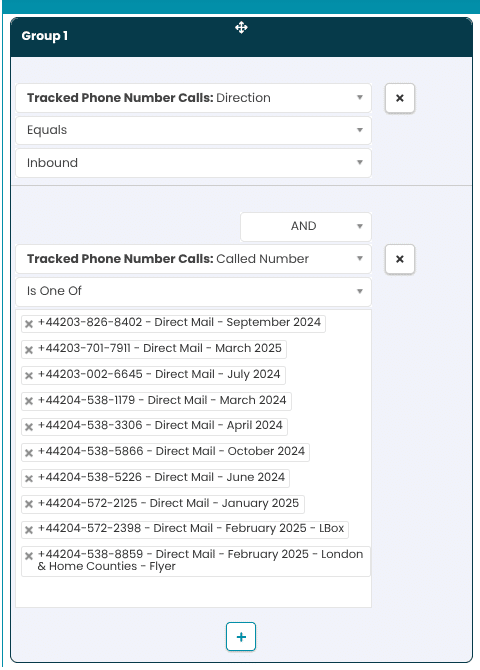Viewport: 480px width, 670px height.
Task: Remove the July 2024 Direct Mail tag
Action: point(29,376)
